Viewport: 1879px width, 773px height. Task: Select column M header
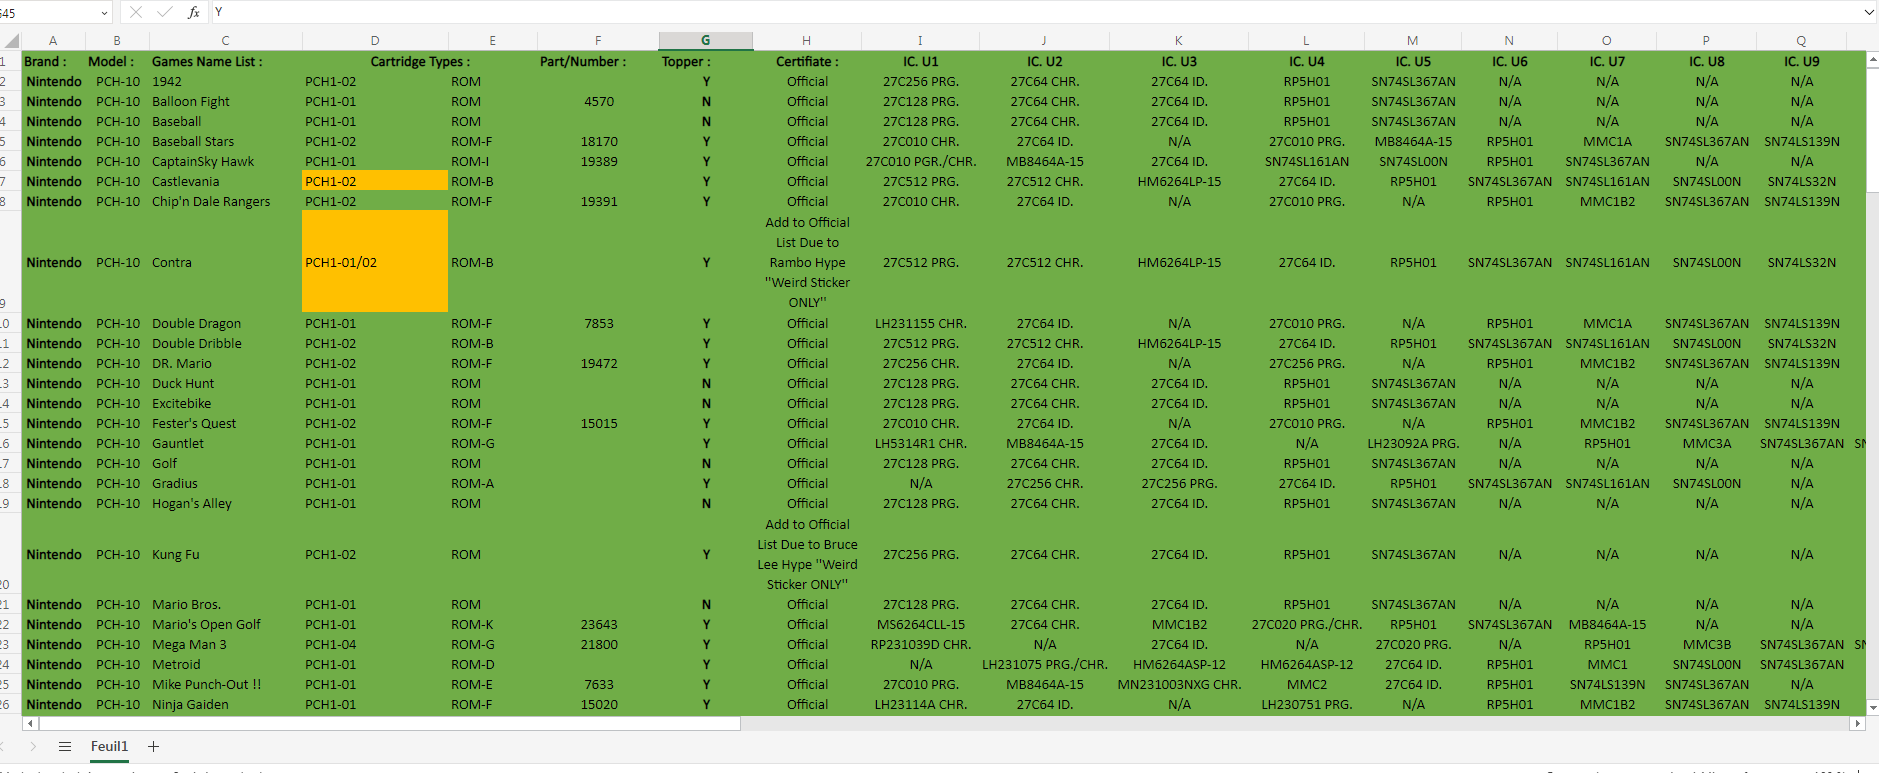1413,41
